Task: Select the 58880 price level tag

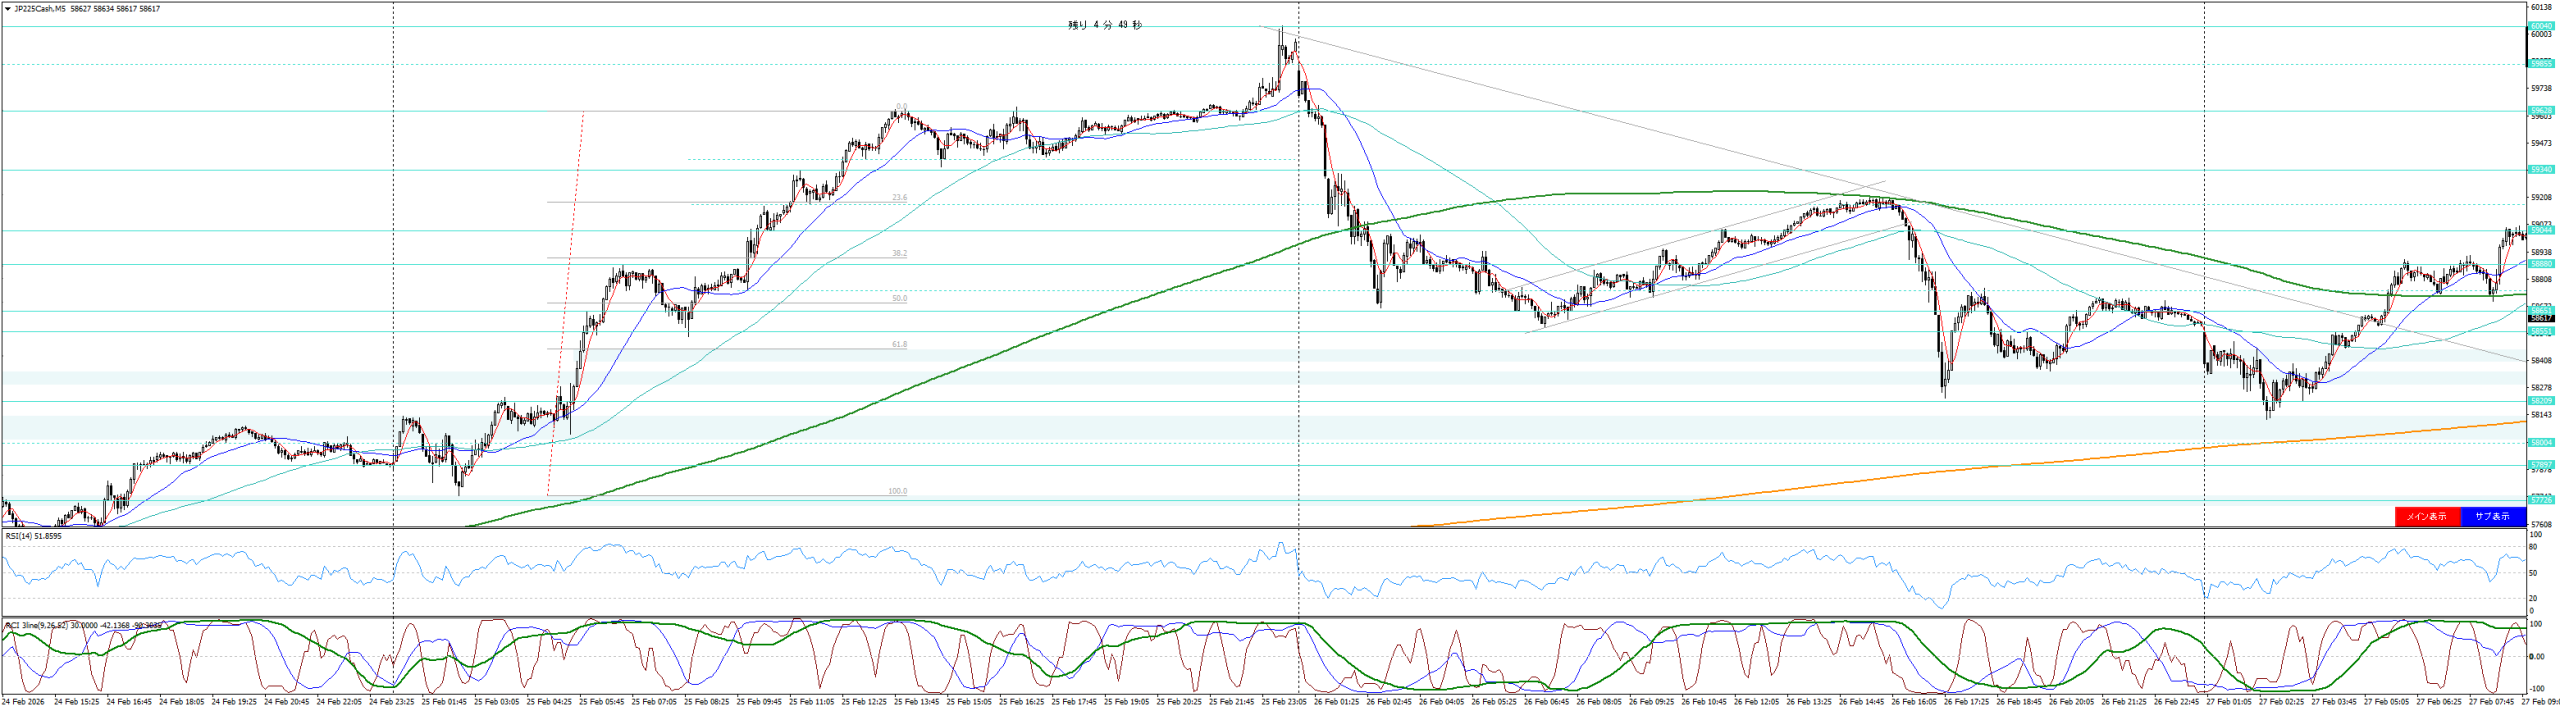Action: (x=2541, y=264)
